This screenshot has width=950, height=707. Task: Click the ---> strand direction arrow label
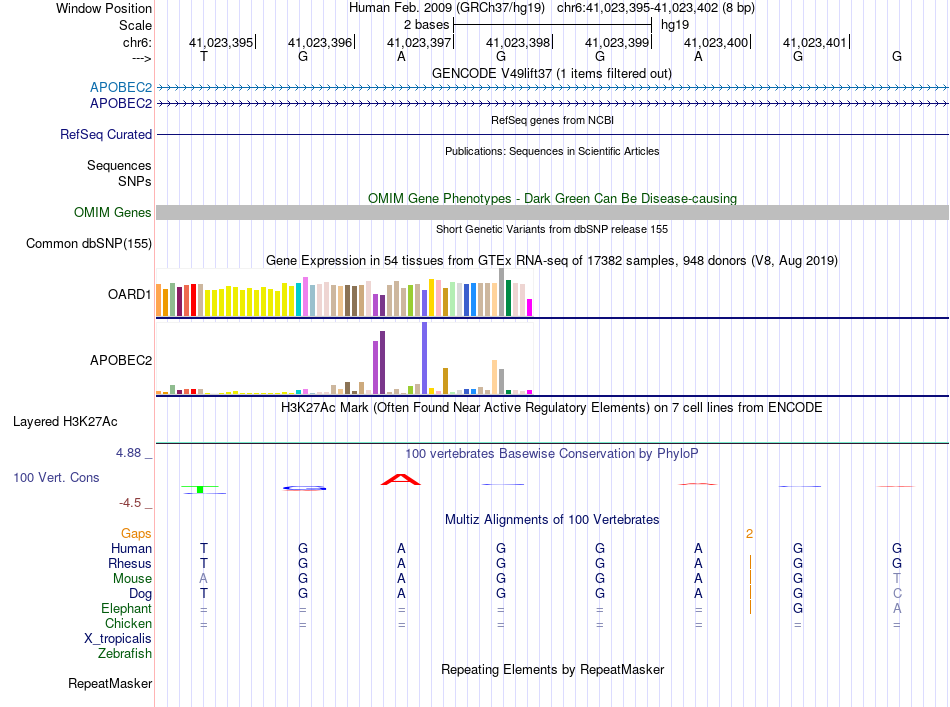click(x=141, y=58)
